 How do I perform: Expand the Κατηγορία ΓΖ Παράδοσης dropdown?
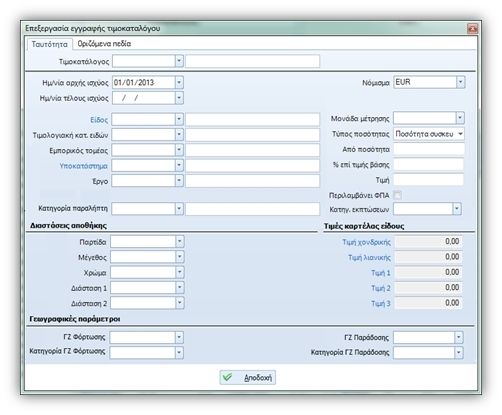pos(459,352)
